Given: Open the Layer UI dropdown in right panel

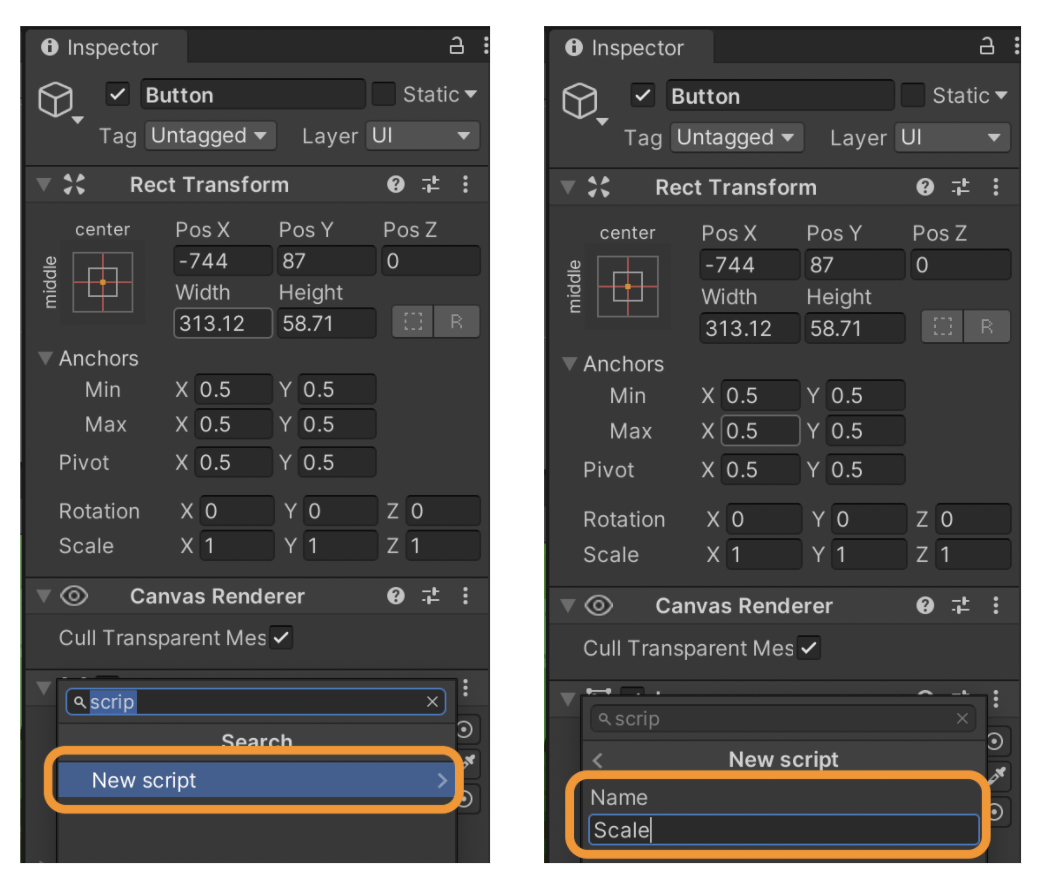Looking at the screenshot, I should click(952, 137).
